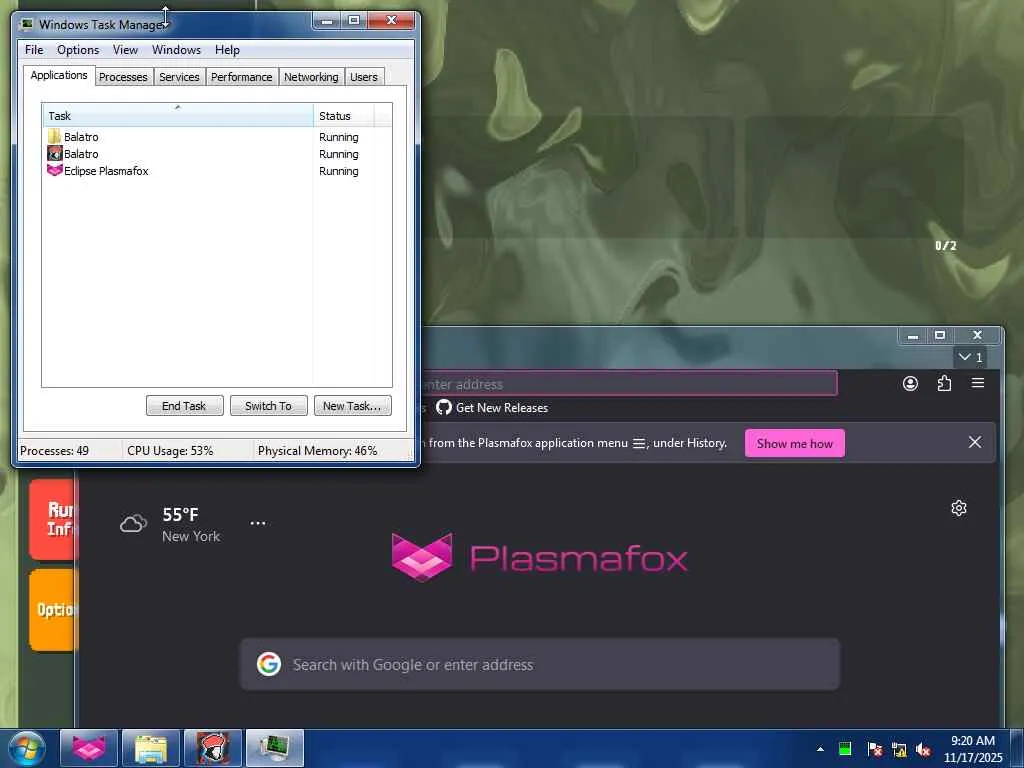Open the Plasmafox extensions puzzle icon
This screenshot has height=768, width=1024.
click(x=944, y=383)
